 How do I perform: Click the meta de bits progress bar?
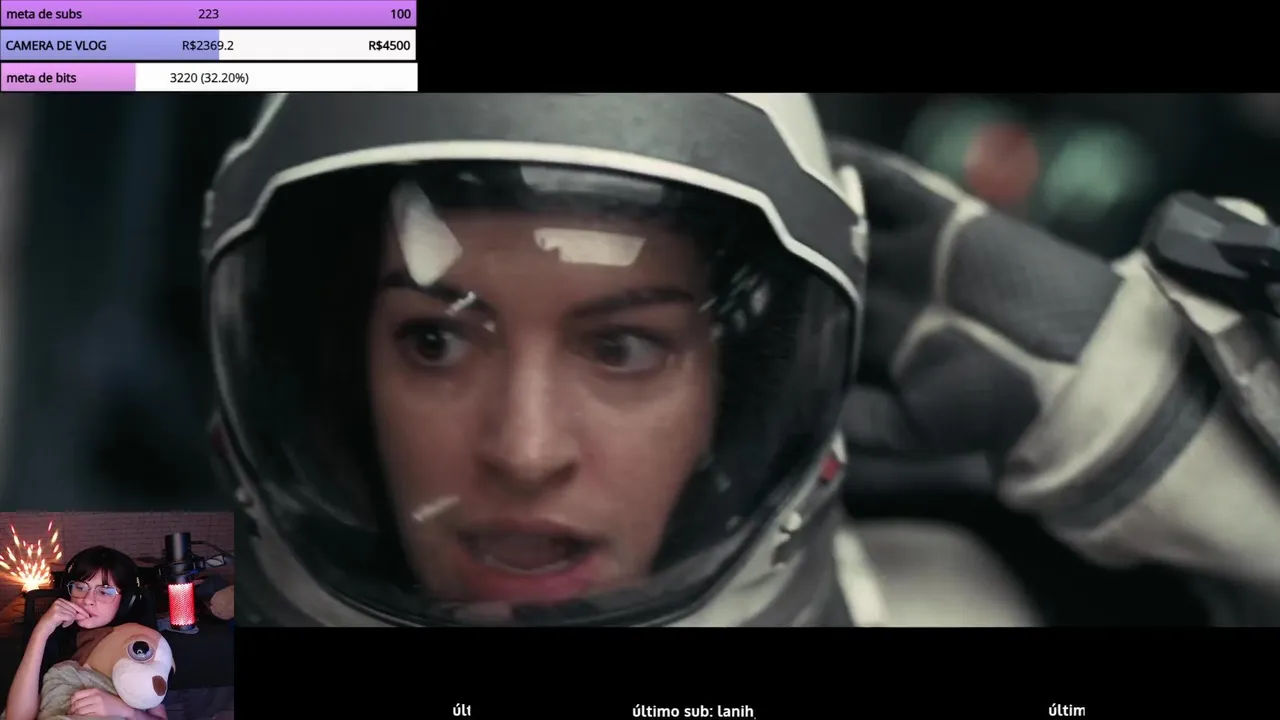click(x=208, y=77)
